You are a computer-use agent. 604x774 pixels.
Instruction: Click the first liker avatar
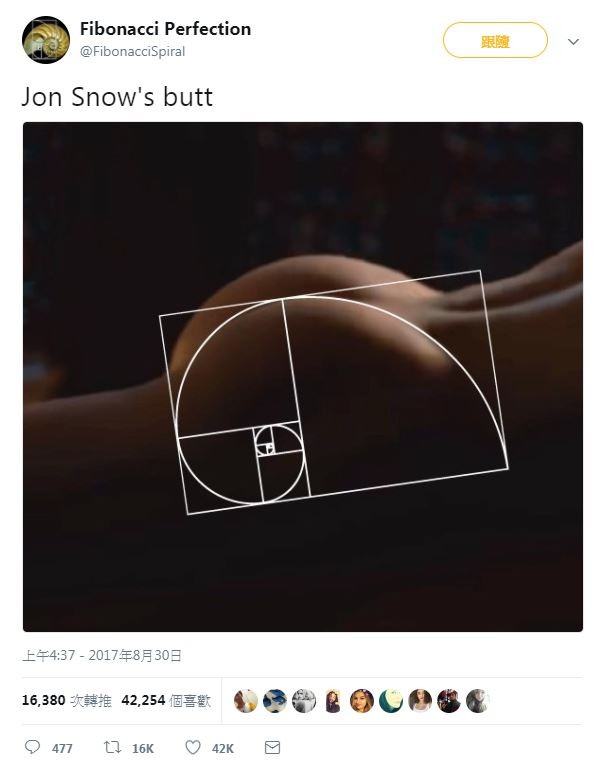point(246,701)
